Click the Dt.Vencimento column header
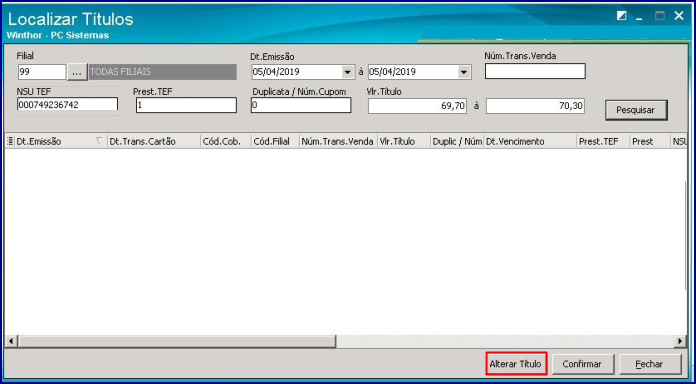This screenshot has height=384, width=696. click(x=530, y=142)
